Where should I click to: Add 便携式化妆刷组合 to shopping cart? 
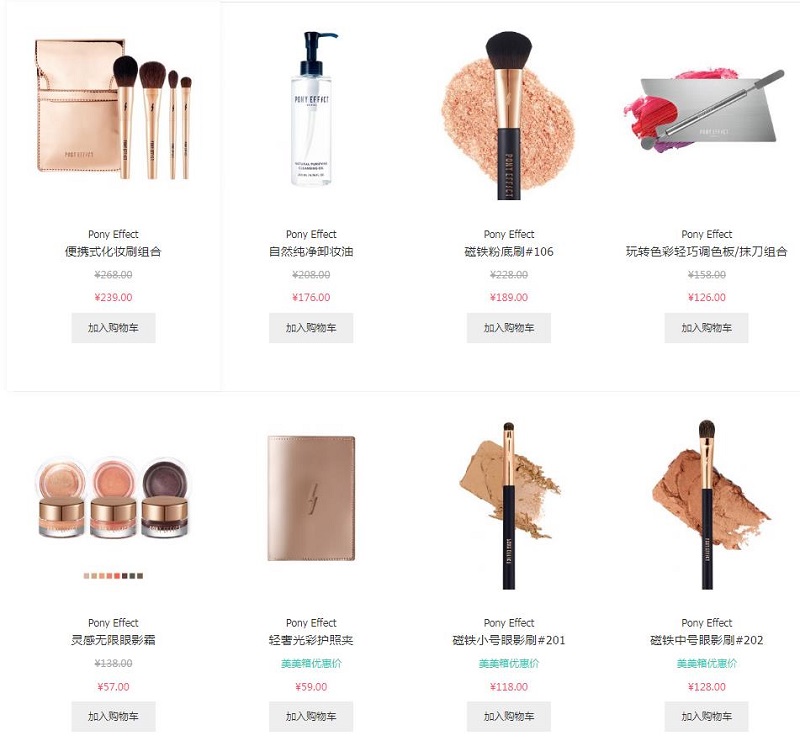coord(113,328)
